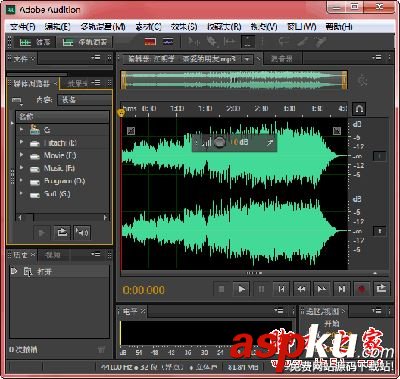
Task: Switch to the 媒体浏览器 tab
Action: (32, 83)
